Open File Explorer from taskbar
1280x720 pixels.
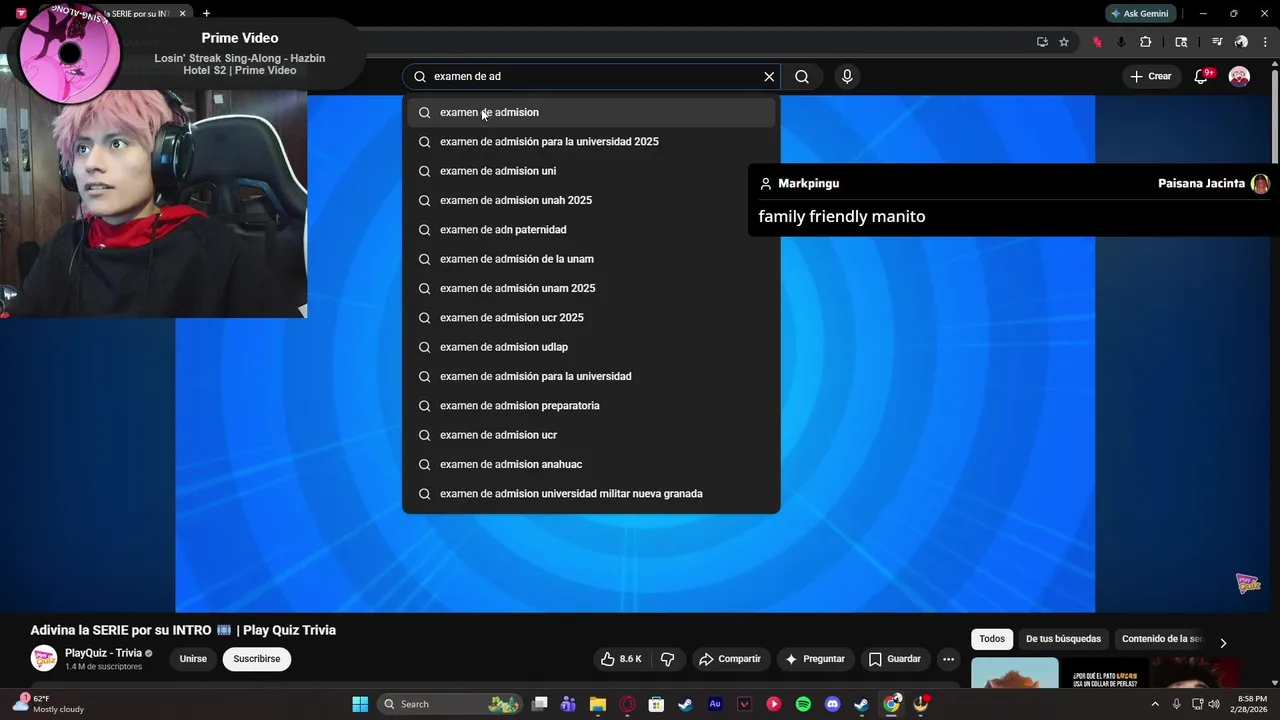pos(597,704)
